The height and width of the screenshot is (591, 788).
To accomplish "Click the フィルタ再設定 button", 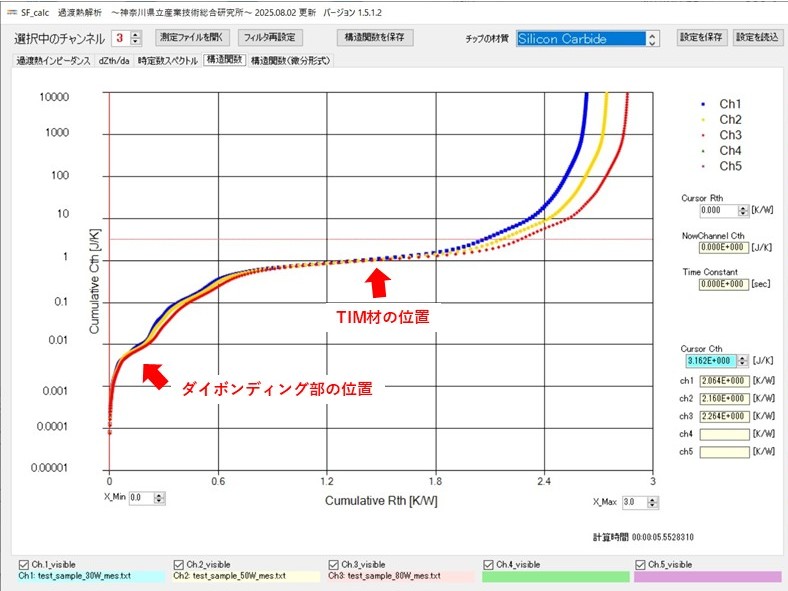I will 270,37.
